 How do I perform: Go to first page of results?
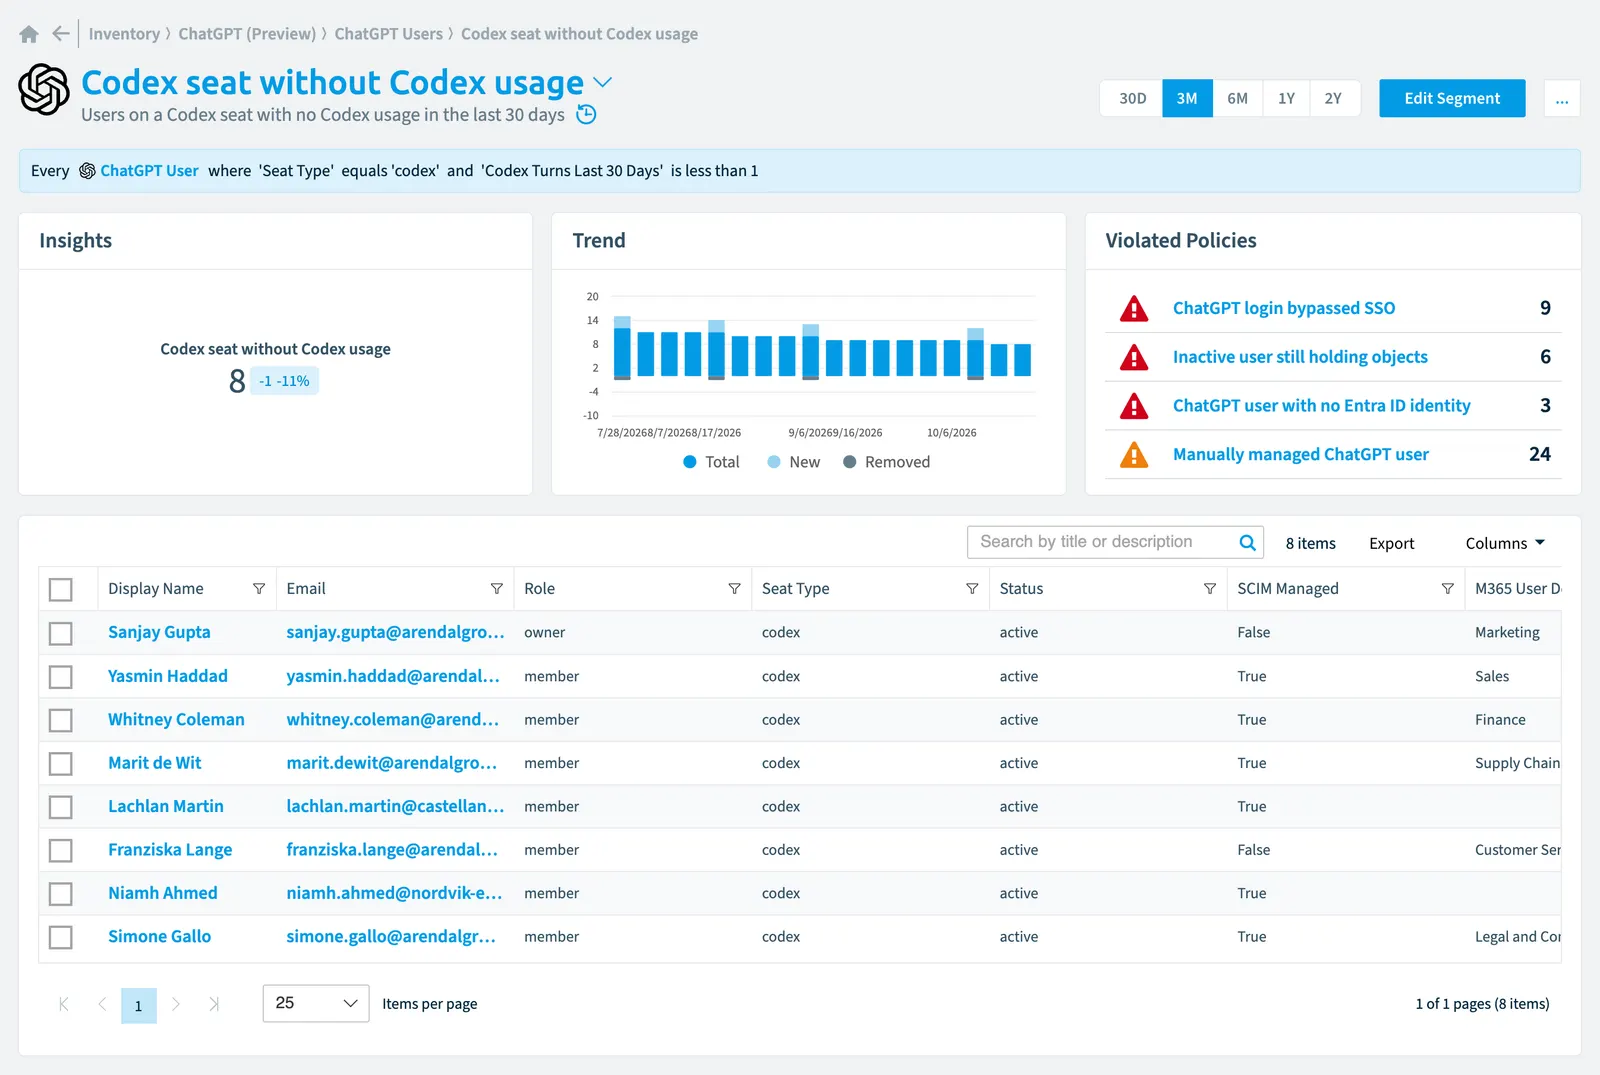pos(64,1004)
